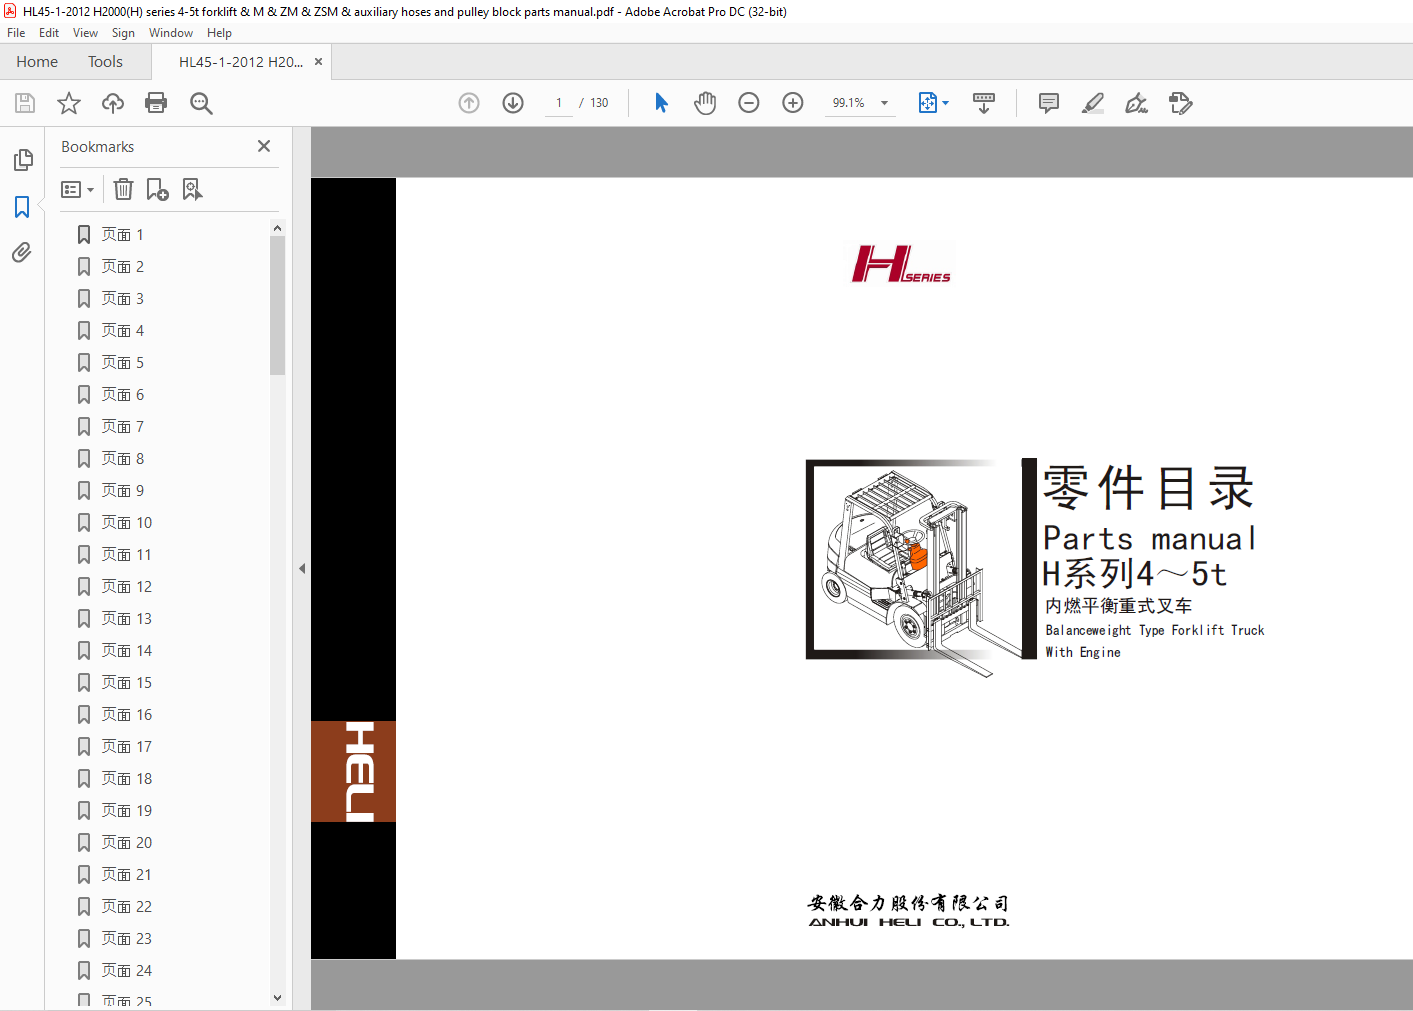
Task: Zoom in with plus icon
Action: 793,103
